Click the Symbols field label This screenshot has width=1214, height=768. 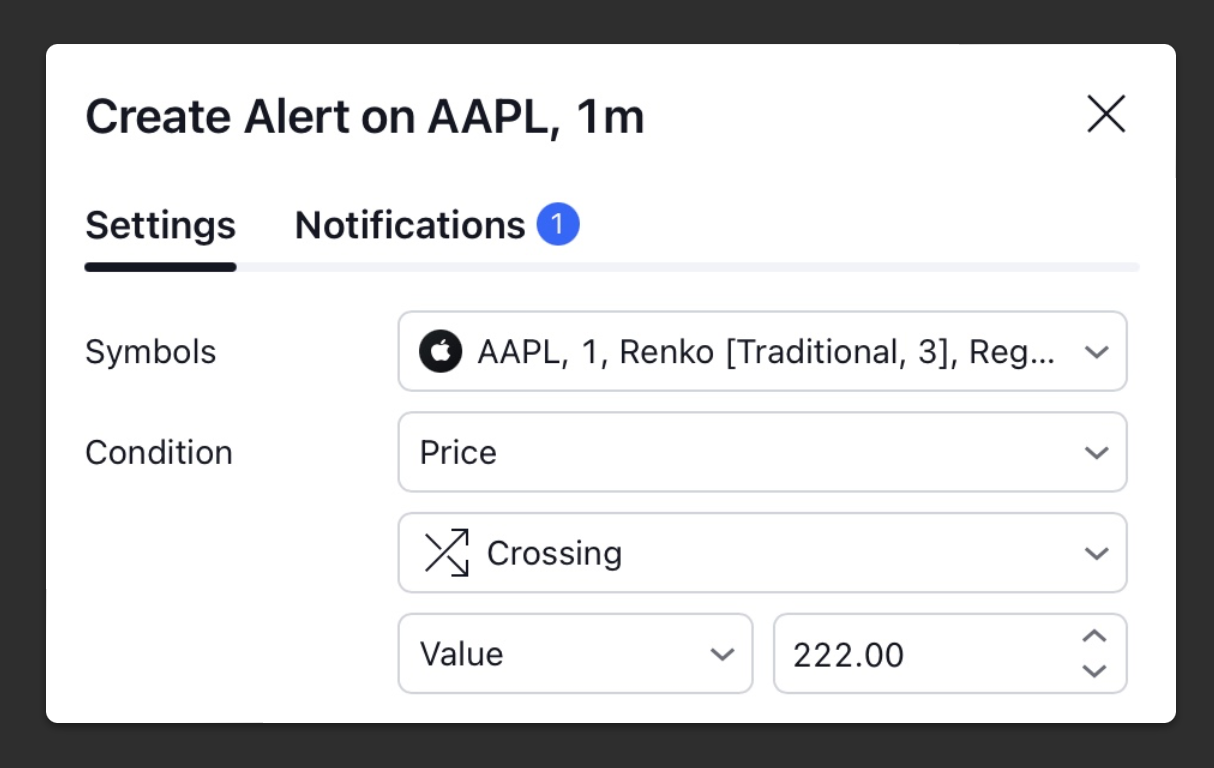click(150, 352)
